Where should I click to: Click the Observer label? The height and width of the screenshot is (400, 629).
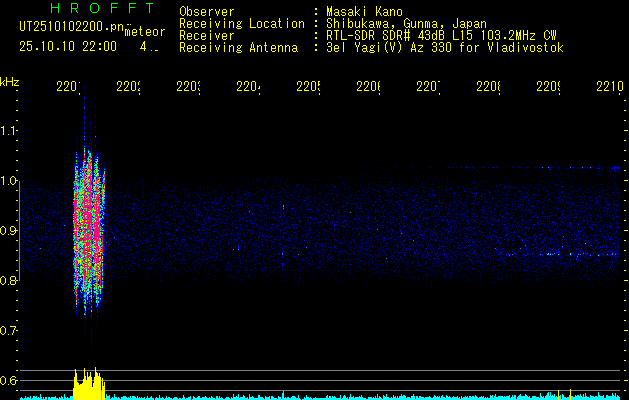coord(207,12)
